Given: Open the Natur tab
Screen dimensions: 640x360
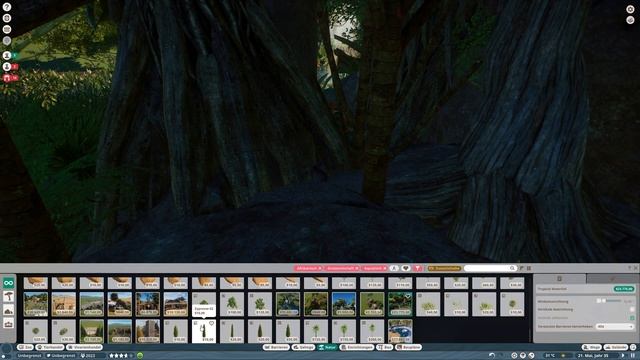Looking at the screenshot, I should [x=327, y=347].
